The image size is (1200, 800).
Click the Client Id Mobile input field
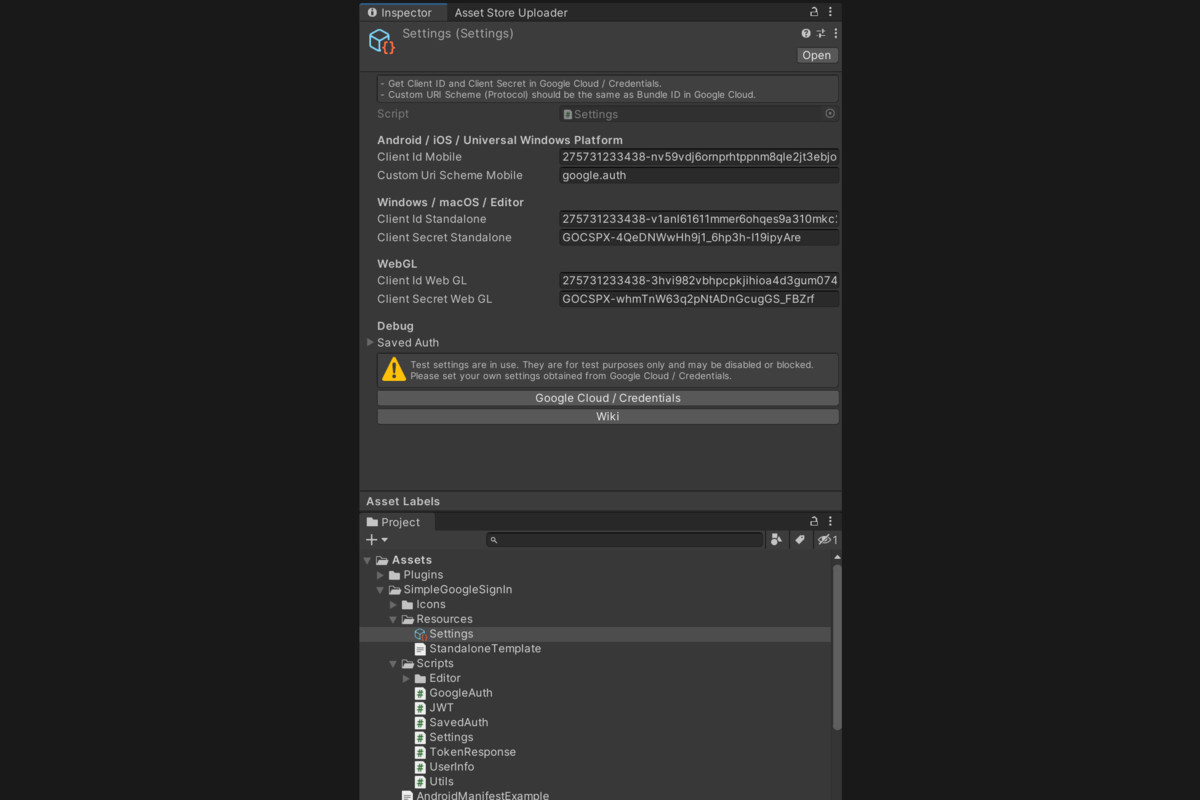699,157
